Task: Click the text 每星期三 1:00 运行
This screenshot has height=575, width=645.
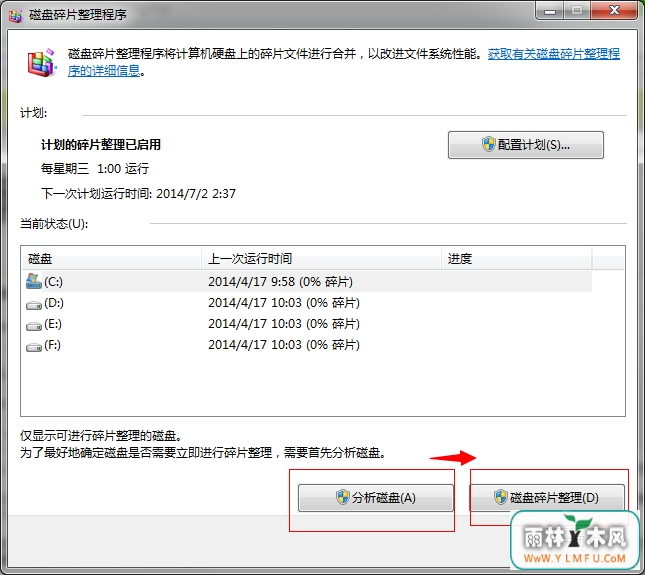Action: coord(95,169)
